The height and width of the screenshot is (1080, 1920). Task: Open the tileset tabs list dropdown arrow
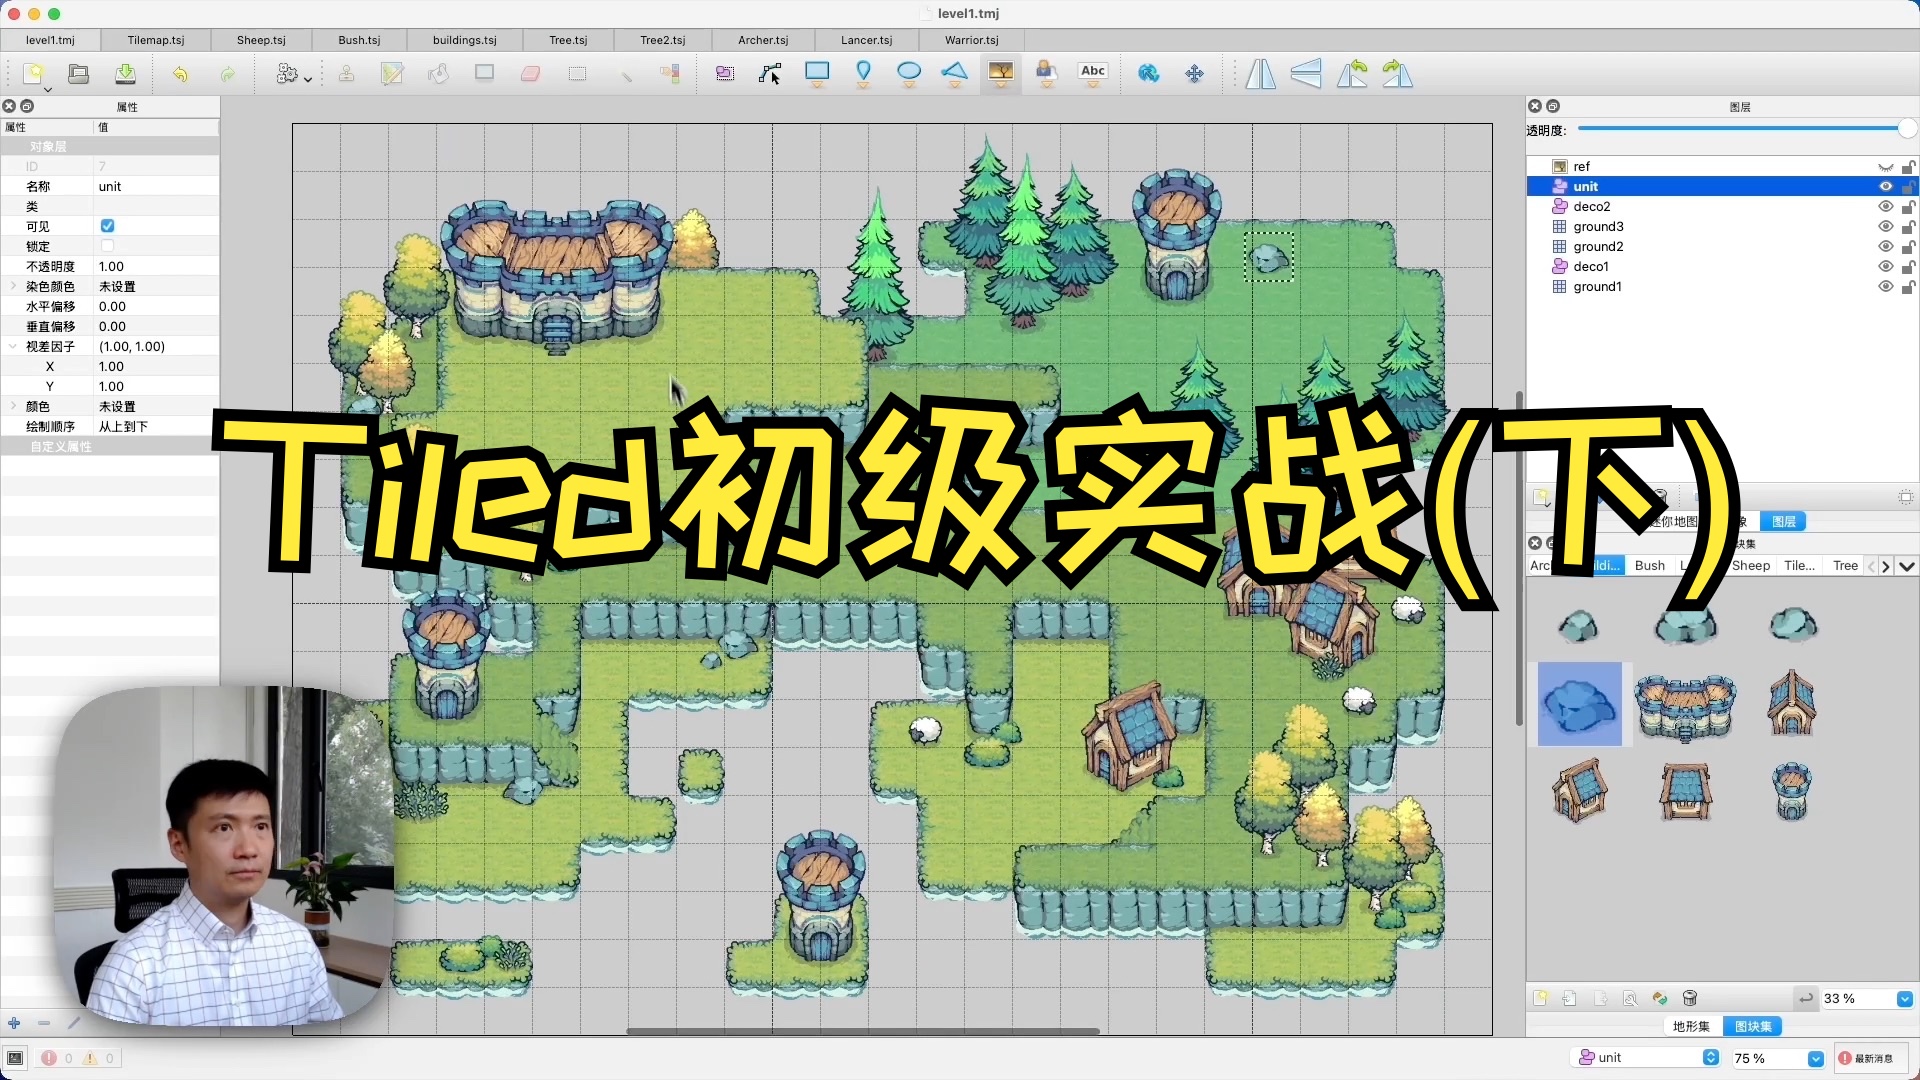tap(1907, 566)
